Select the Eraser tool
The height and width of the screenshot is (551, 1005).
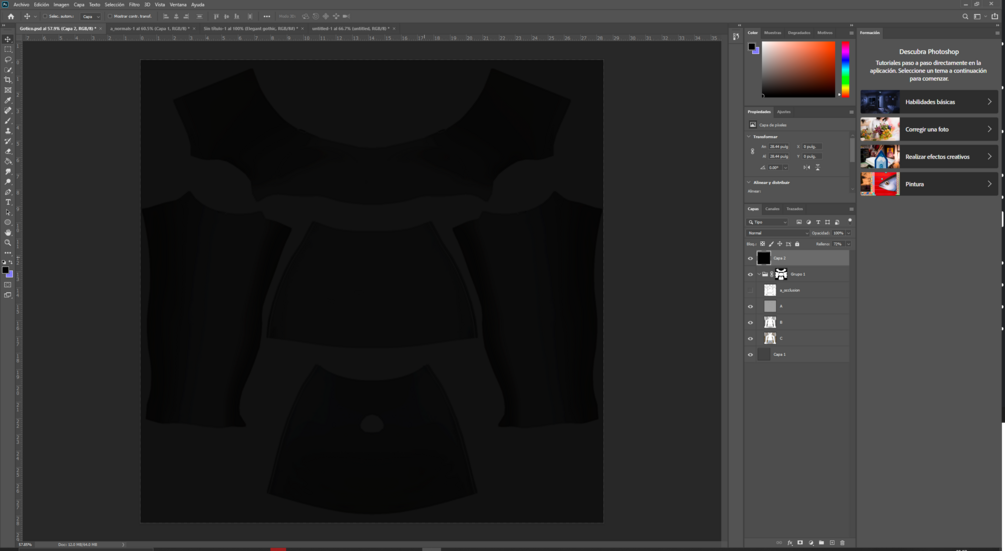click(x=8, y=151)
